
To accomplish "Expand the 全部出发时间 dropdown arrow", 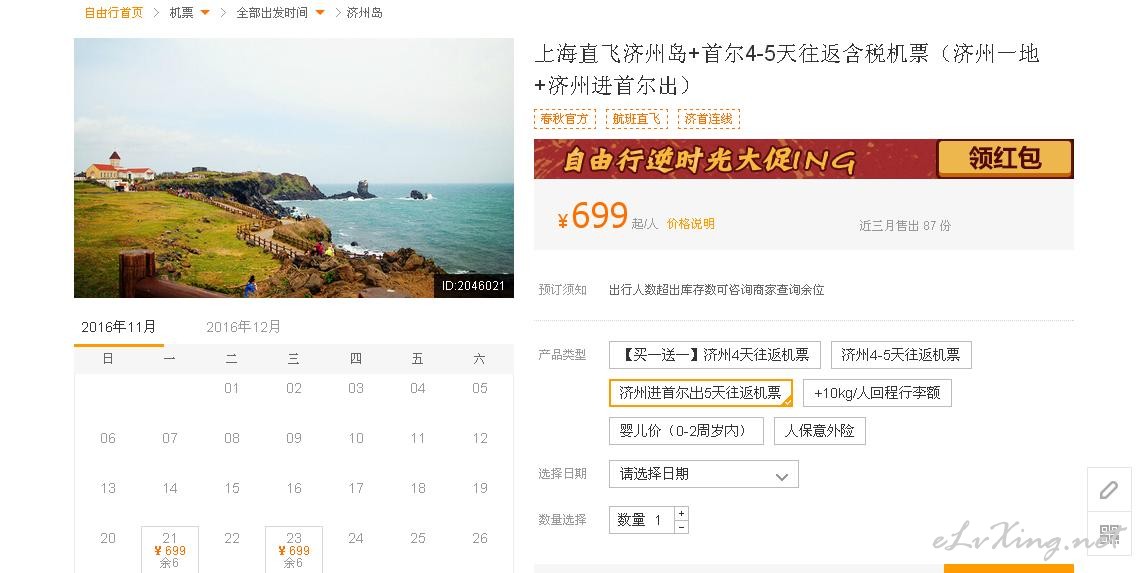I will [x=320, y=12].
